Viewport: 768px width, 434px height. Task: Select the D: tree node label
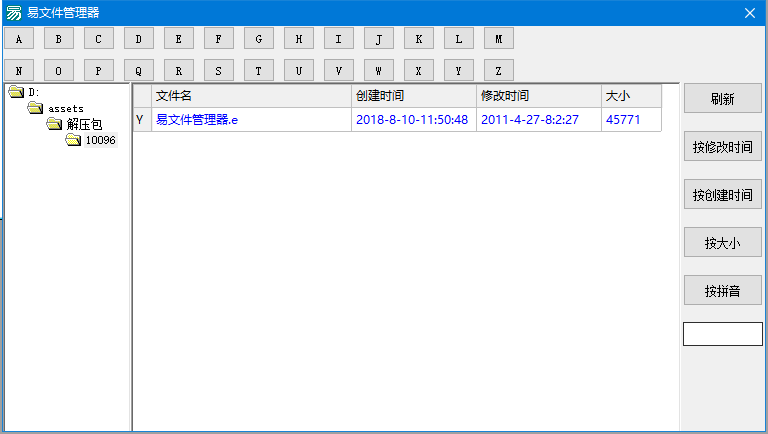coord(33,92)
